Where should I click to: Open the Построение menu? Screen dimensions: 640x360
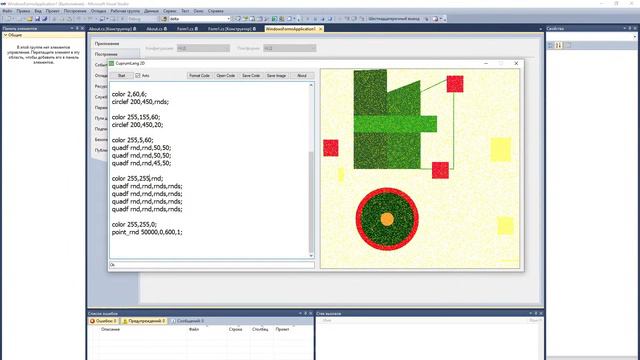point(75,11)
